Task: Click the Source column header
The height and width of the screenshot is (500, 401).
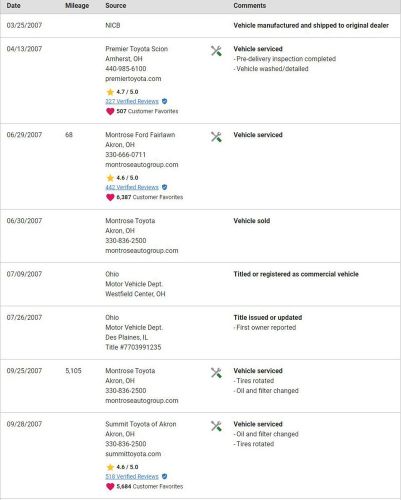Action: point(116,6)
